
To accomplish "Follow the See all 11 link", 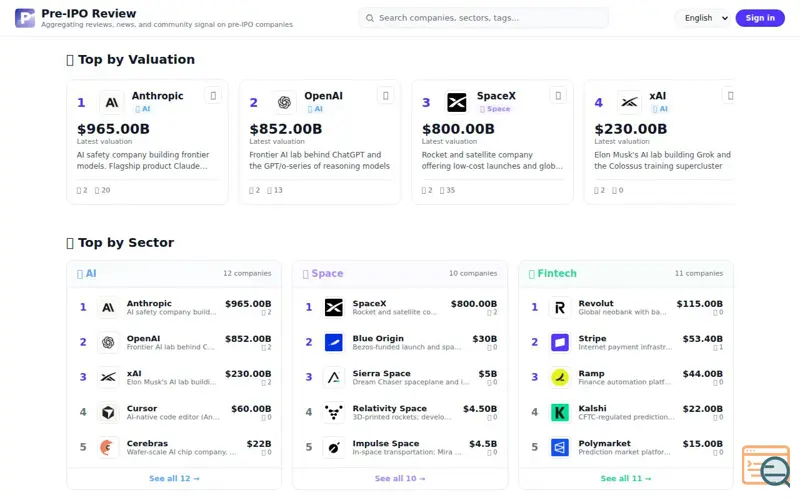I will pyautogui.click(x=626, y=479).
